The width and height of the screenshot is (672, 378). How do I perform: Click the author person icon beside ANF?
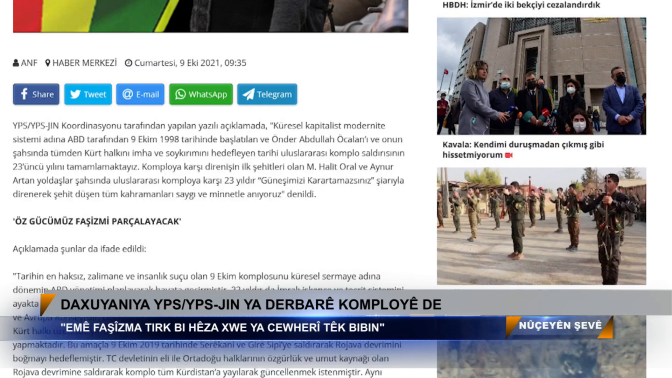click(16, 63)
